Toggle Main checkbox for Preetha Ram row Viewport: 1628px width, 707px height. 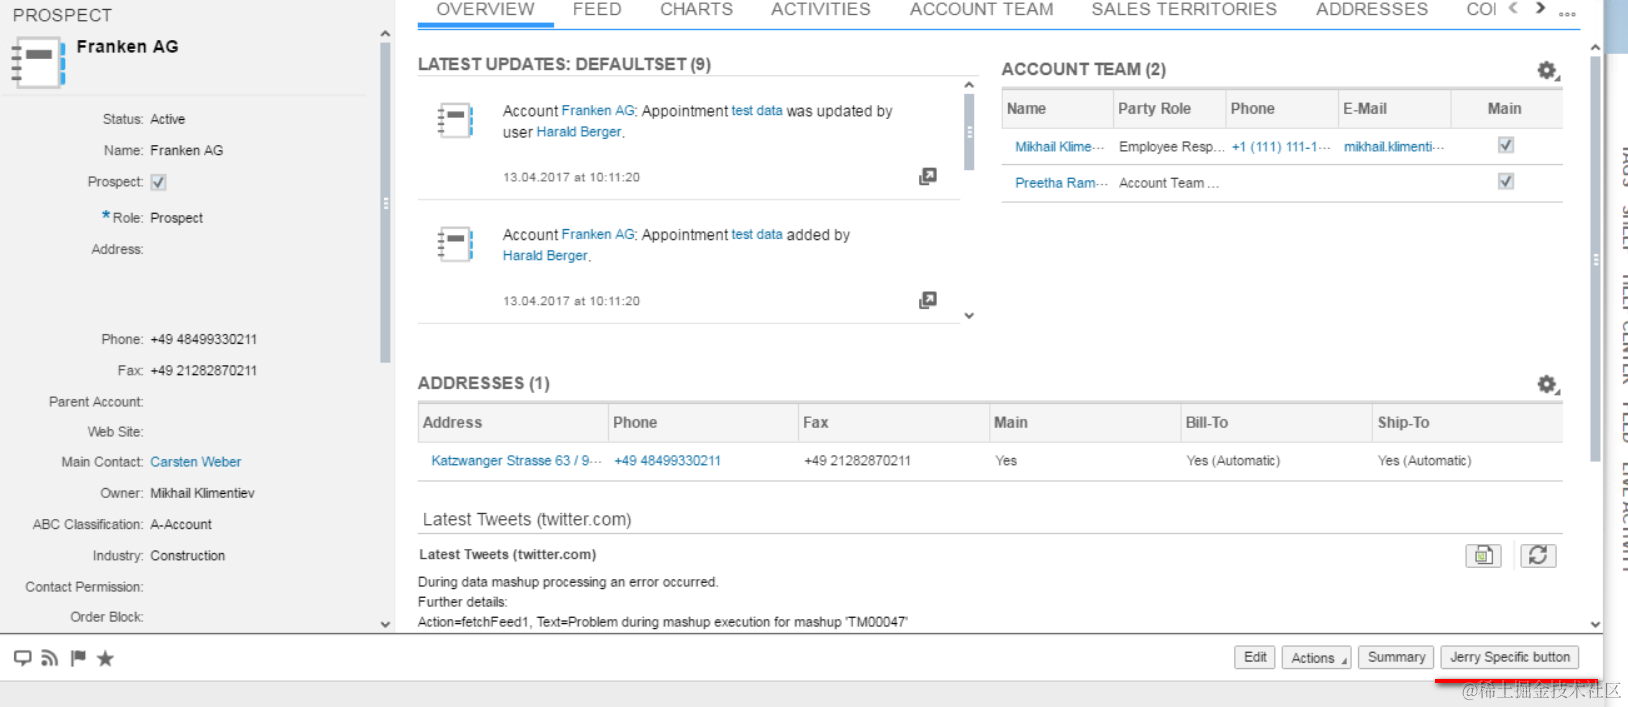1506,181
